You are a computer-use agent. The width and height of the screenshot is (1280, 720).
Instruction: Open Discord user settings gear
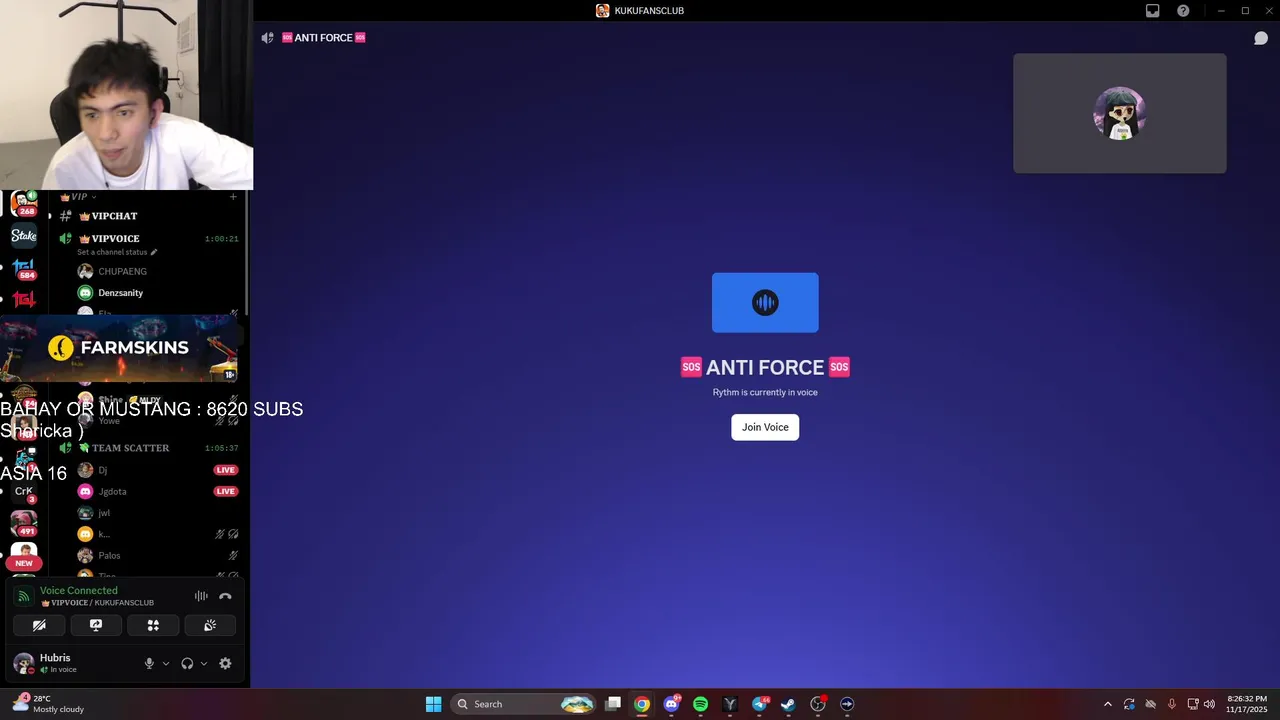[x=225, y=663]
